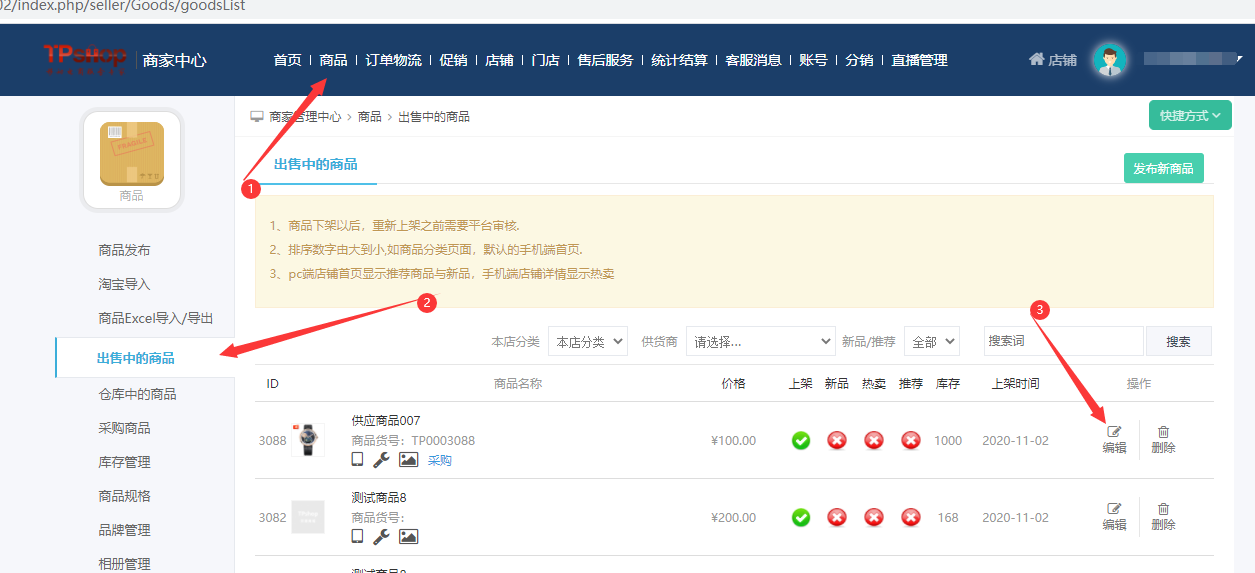This screenshot has height=573, width=1255.
Task: Click the 店铺 home icon in header
Action: click(x=1037, y=60)
